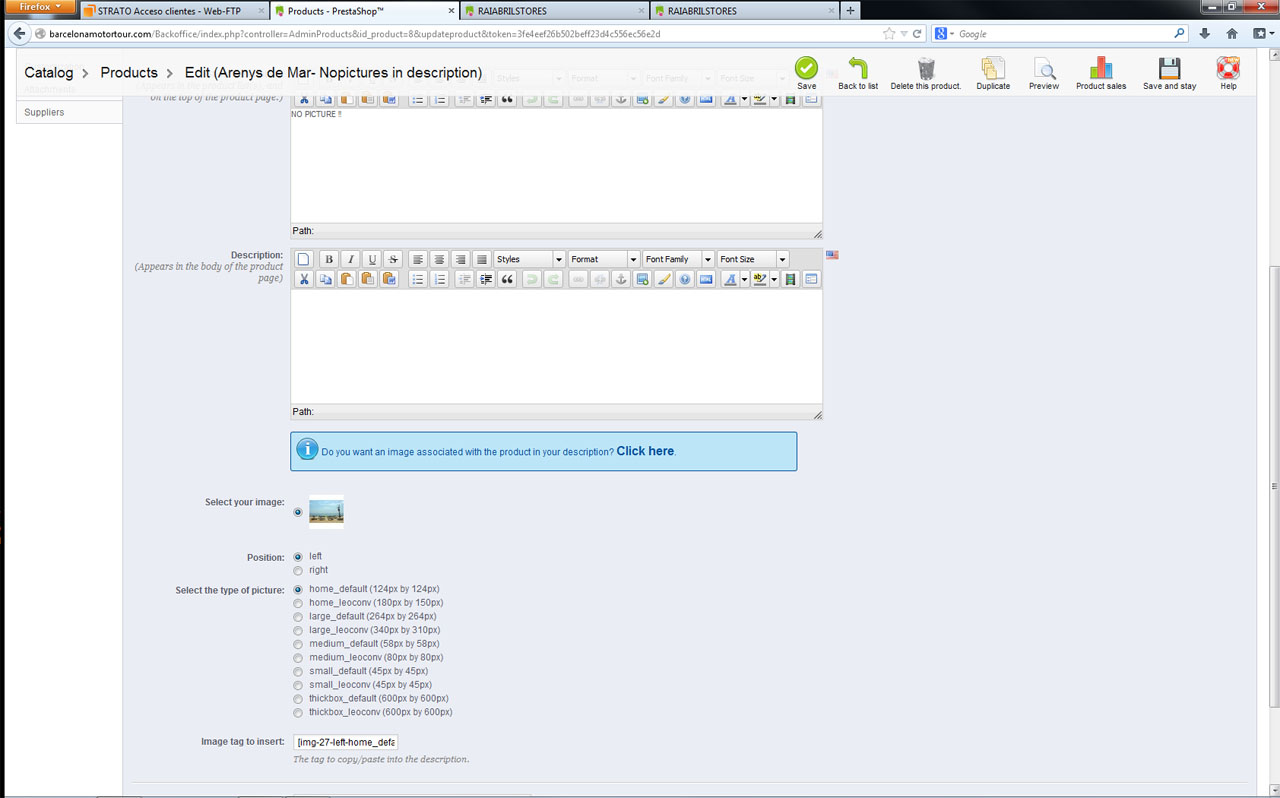Viewport: 1280px width, 798px height.
Task: Click New document in Description editor
Action: pos(304,259)
